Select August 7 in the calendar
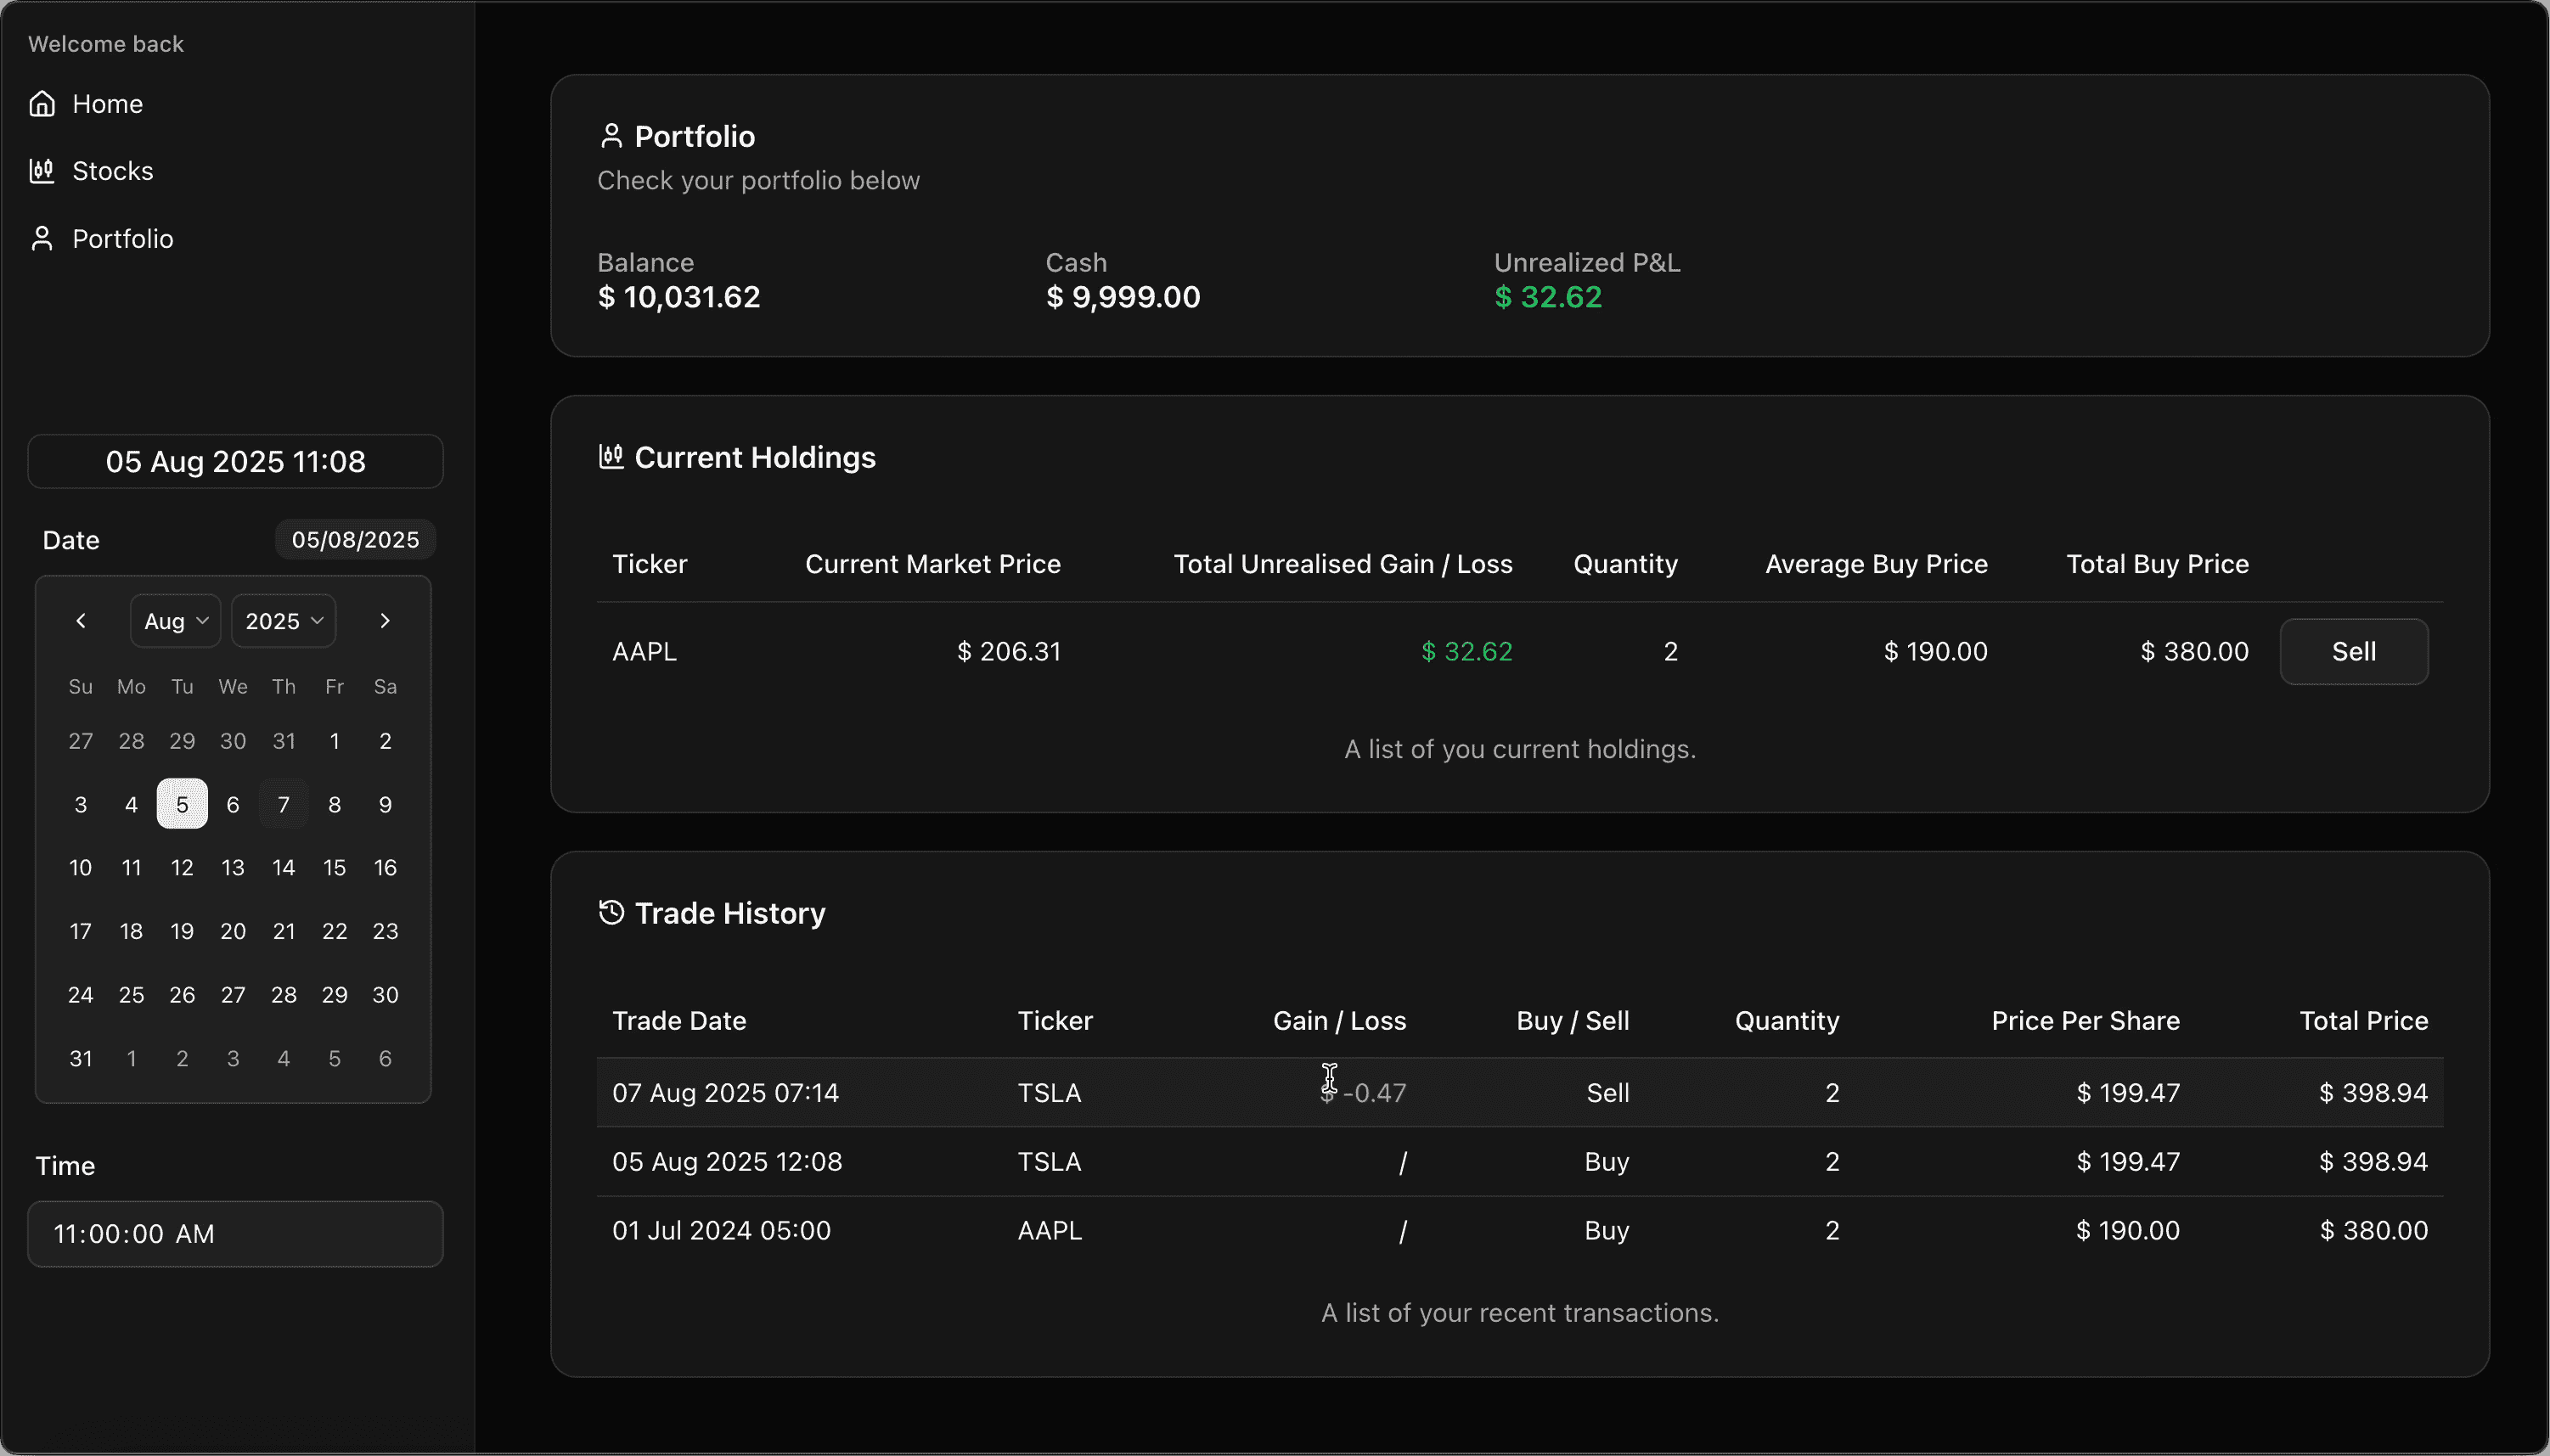This screenshot has height=1456, width=2550. 284,805
